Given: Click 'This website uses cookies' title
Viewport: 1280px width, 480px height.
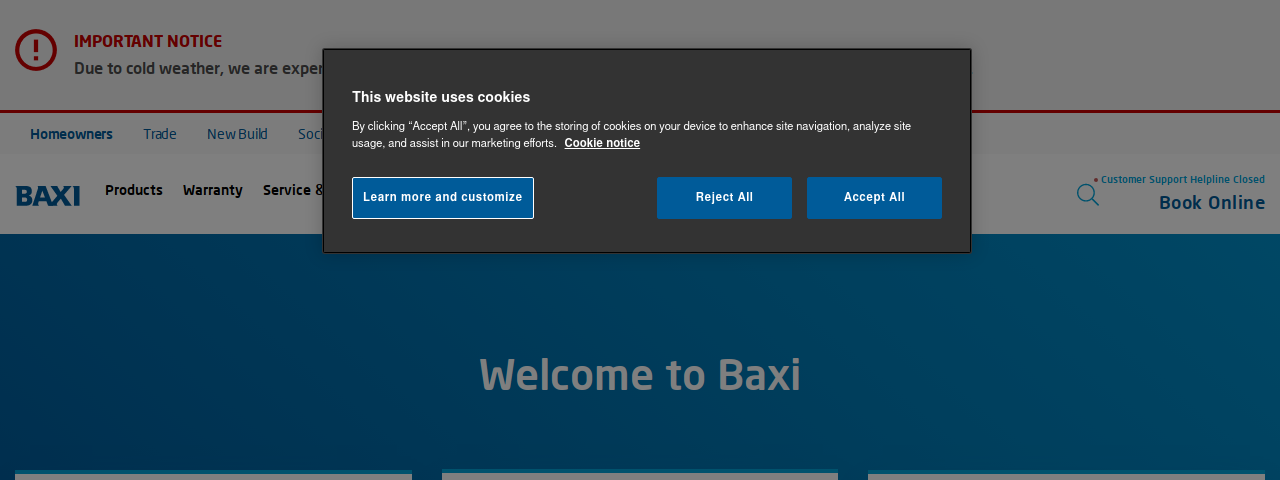Looking at the screenshot, I should click(x=441, y=97).
